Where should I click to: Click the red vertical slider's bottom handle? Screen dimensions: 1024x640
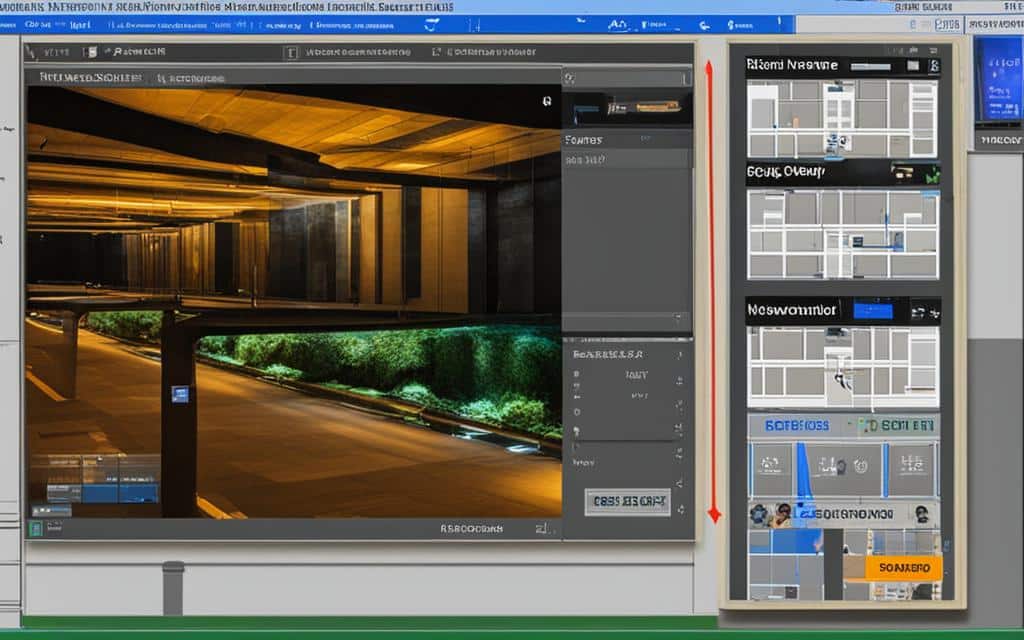click(713, 514)
